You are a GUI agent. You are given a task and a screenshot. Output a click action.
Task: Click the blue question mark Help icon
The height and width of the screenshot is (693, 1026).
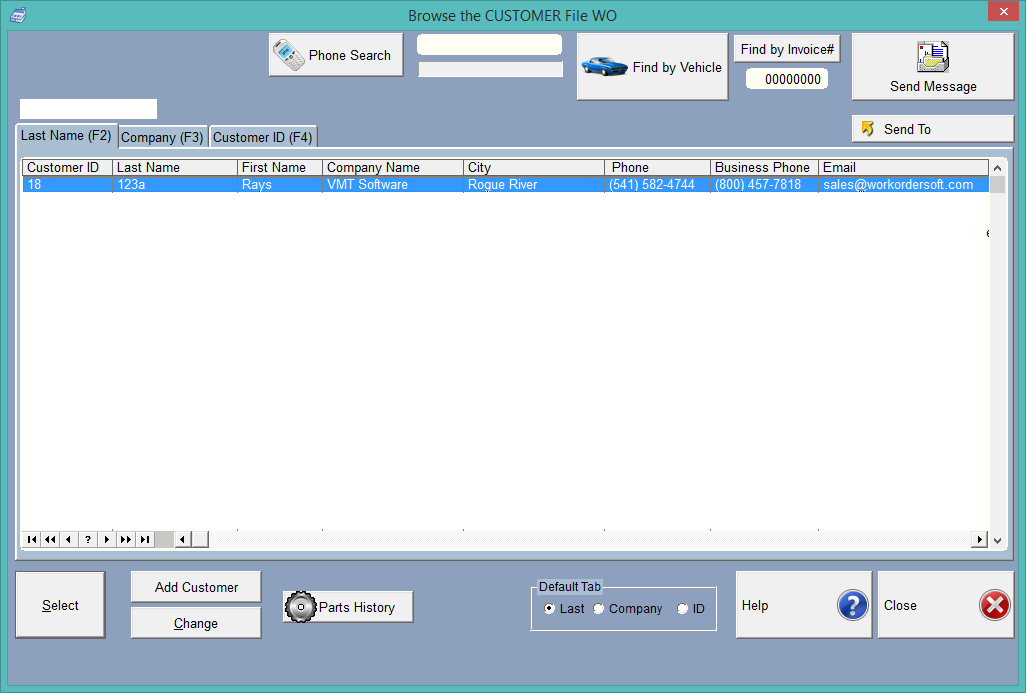[x=851, y=605]
